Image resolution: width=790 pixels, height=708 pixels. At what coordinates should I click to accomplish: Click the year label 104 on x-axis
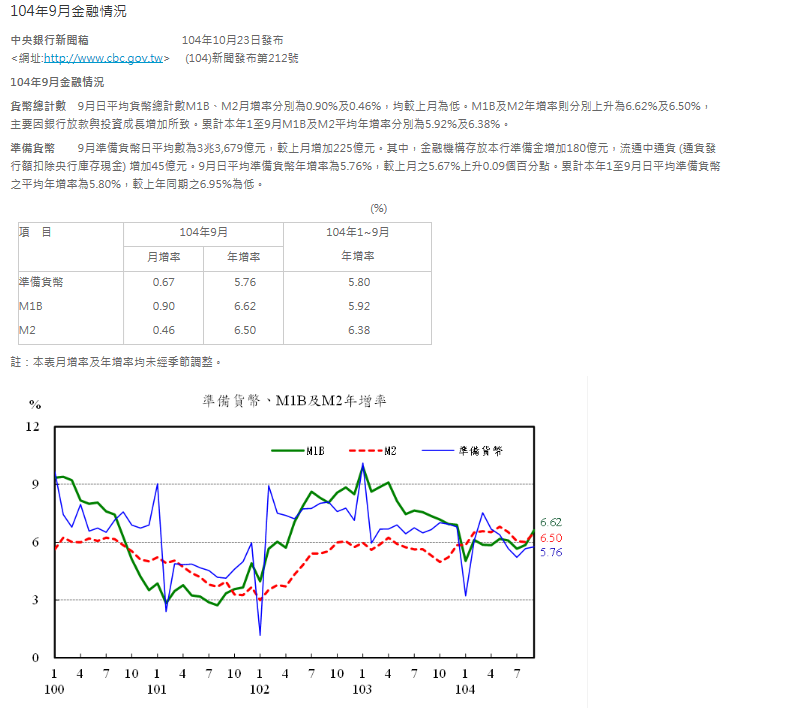pyautogui.click(x=465, y=690)
